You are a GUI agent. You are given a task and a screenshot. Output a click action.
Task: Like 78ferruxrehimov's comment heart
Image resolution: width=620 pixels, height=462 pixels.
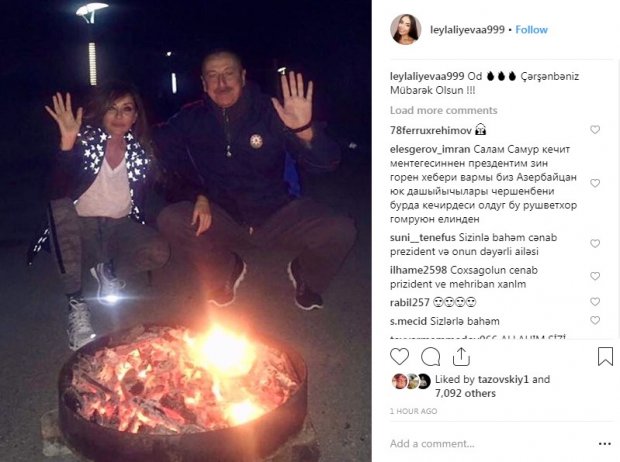(x=595, y=130)
